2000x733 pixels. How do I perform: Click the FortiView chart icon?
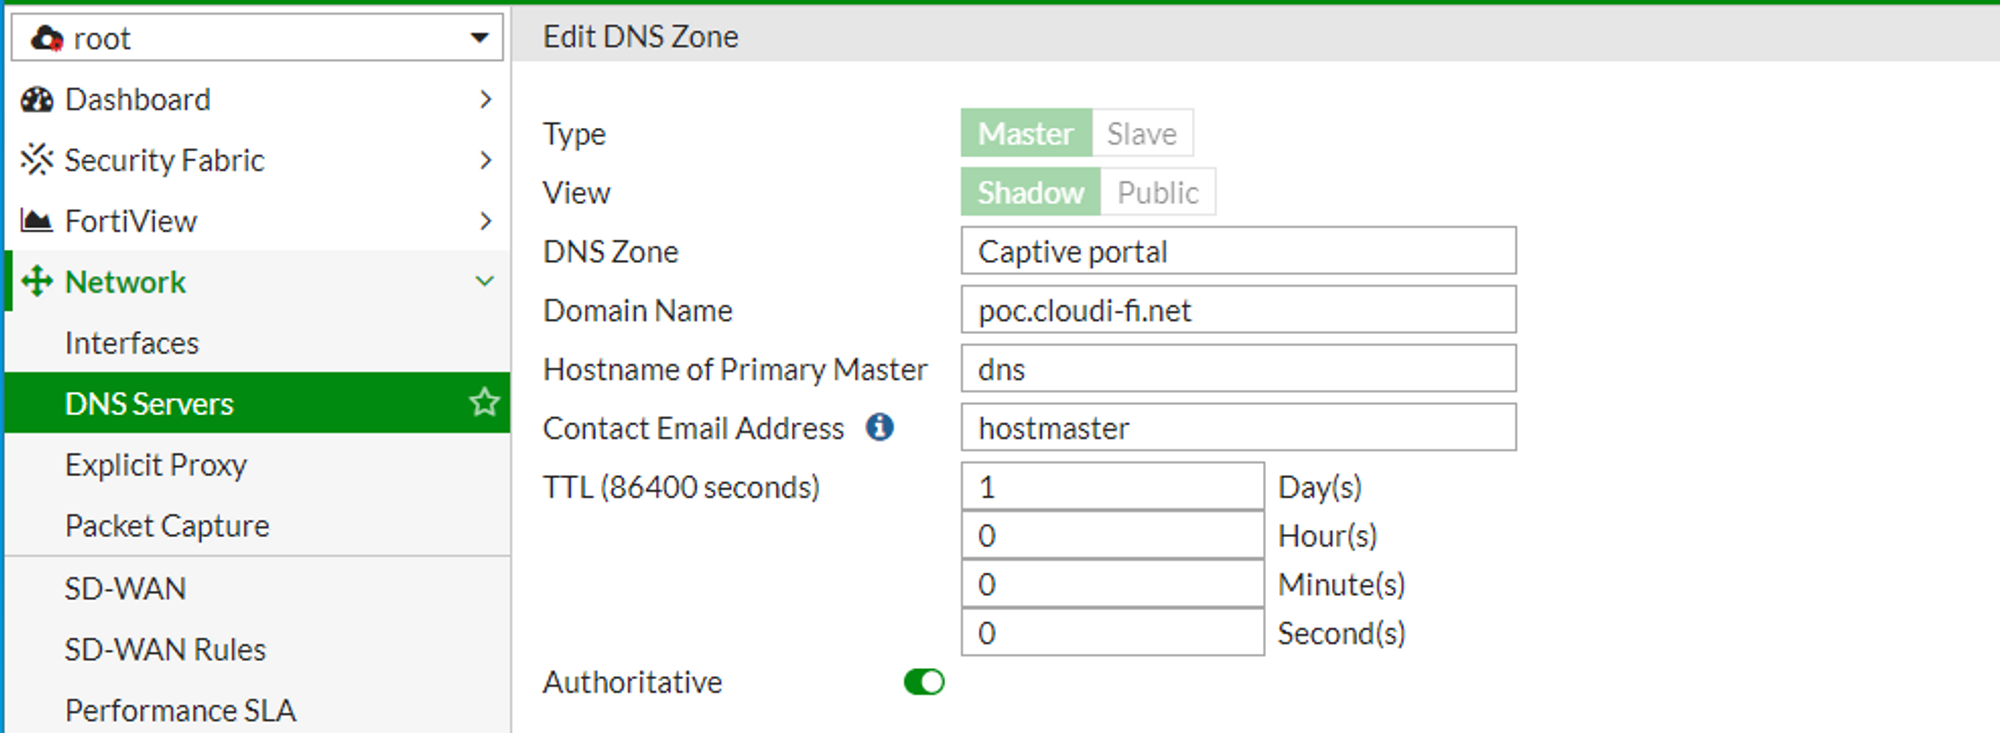[37, 221]
